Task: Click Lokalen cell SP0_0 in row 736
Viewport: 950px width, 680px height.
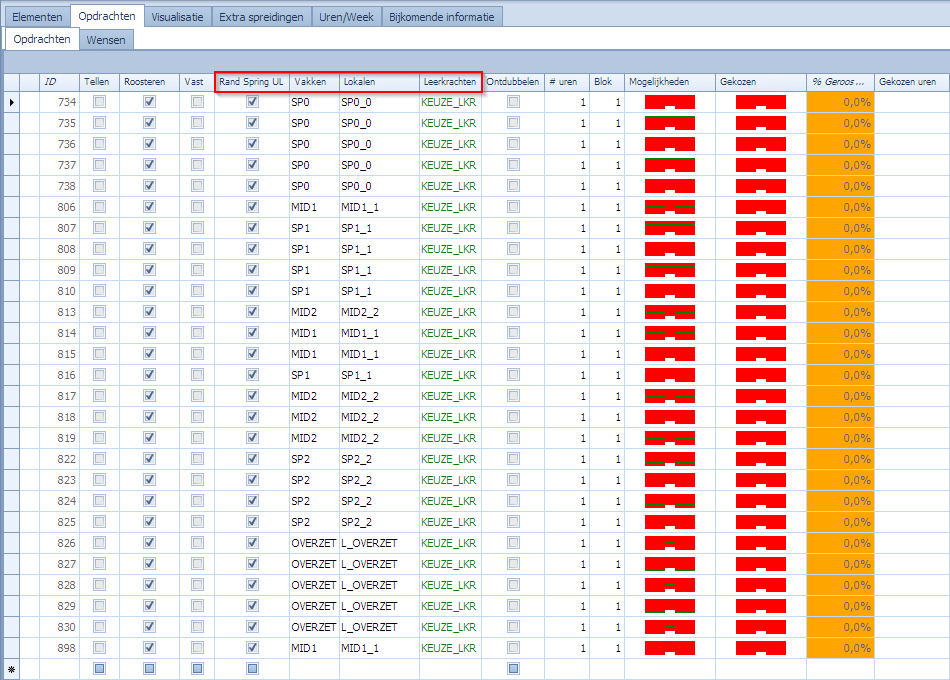Action: point(379,144)
